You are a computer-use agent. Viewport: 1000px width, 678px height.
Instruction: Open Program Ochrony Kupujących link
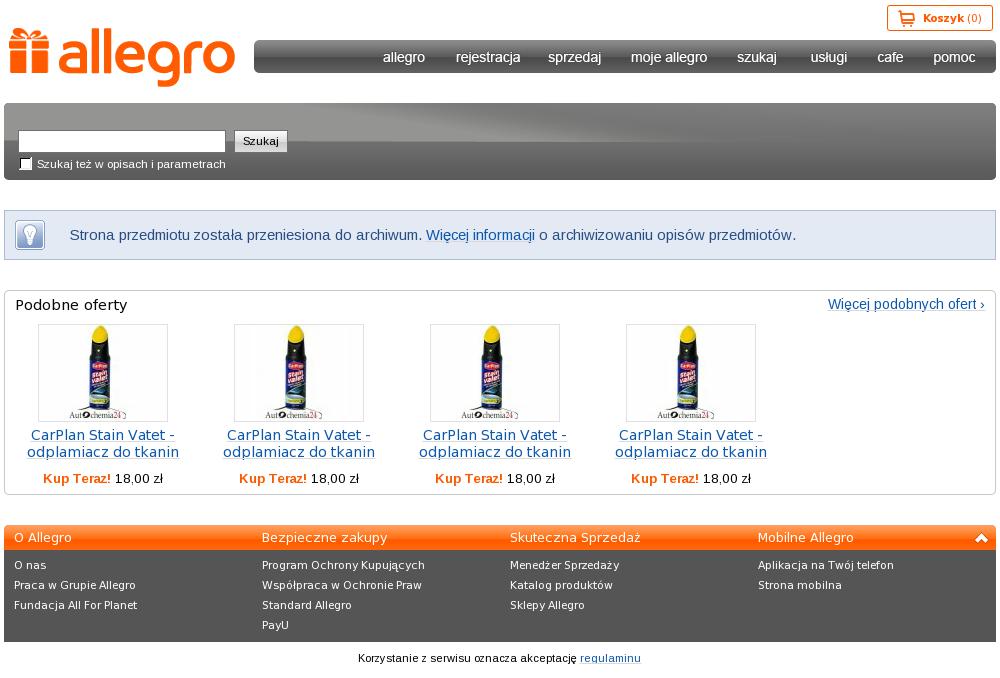pyautogui.click(x=343, y=565)
